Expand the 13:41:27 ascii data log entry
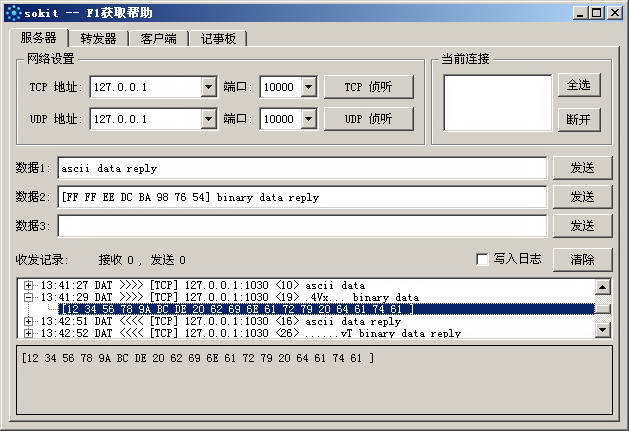The image size is (629, 431). pos(28,285)
